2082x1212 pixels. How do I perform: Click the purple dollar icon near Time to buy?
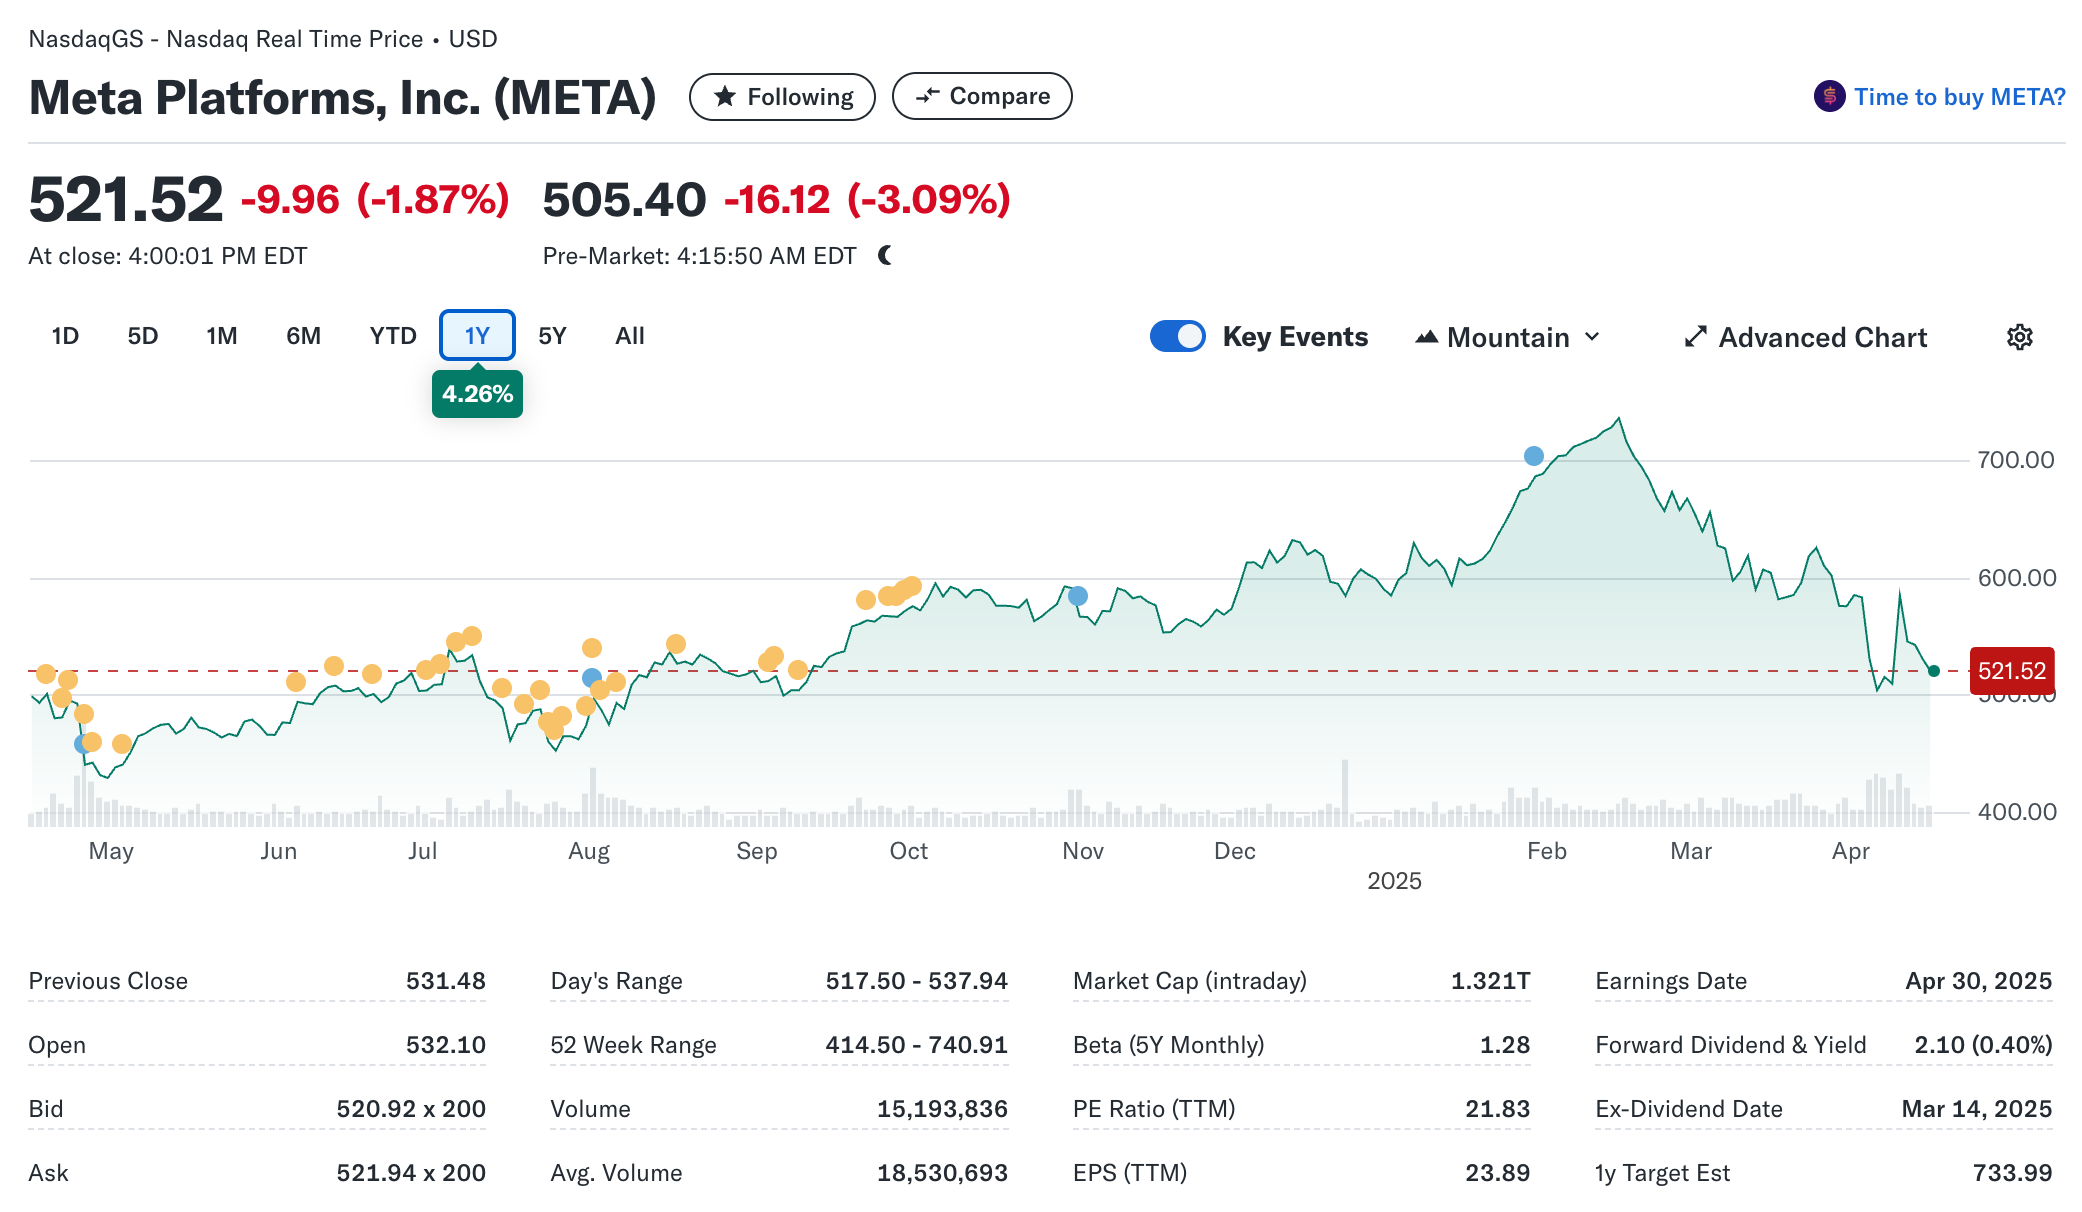coord(1829,97)
